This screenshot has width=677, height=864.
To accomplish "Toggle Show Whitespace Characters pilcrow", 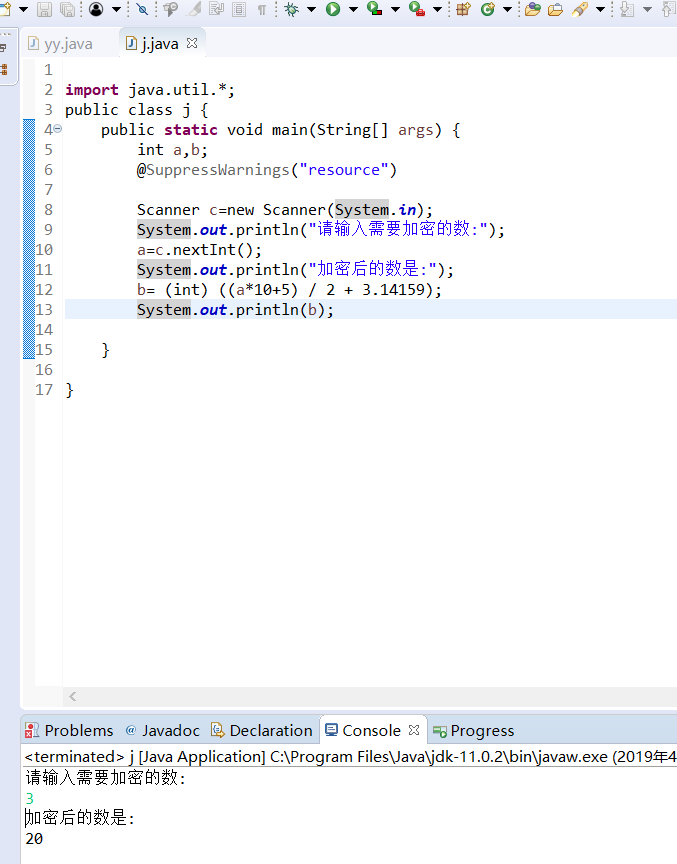I will point(262,9).
